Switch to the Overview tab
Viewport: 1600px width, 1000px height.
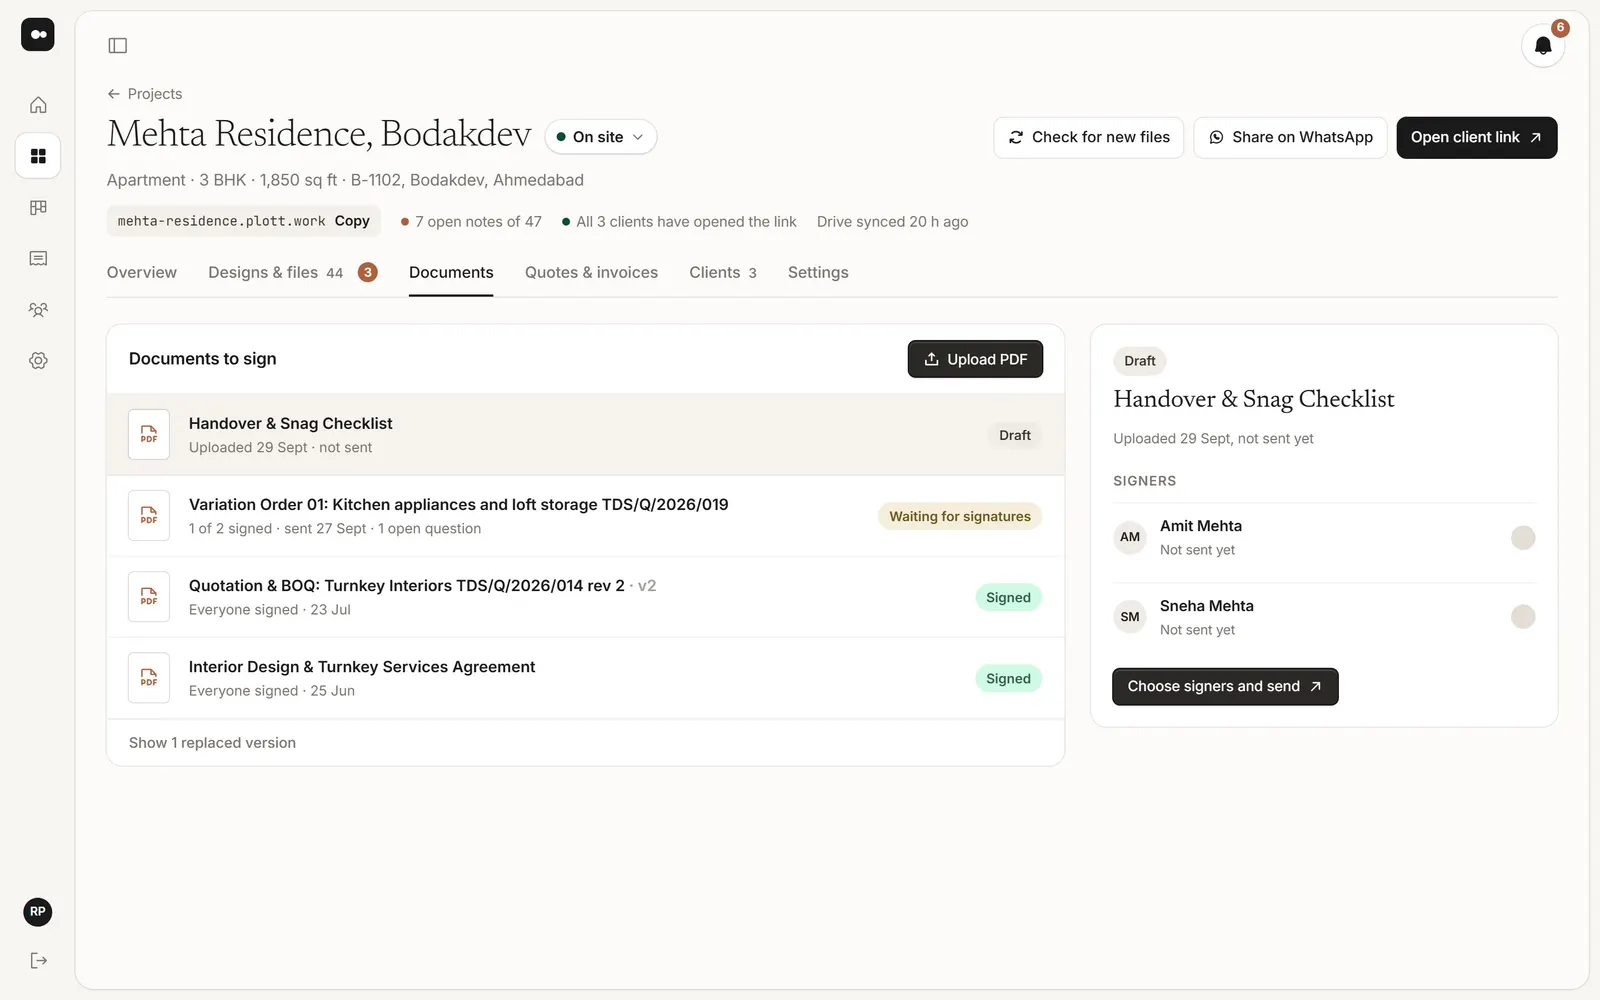(x=142, y=272)
